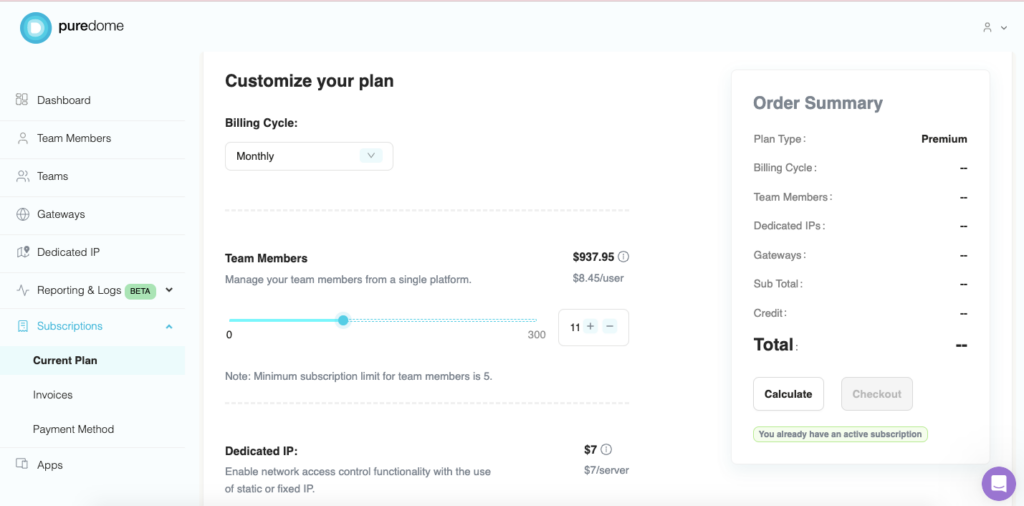The width and height of the screenshot is (1024, 506).
Task: Open Payment Method in sidebar
Action: [x=74, y=429]
